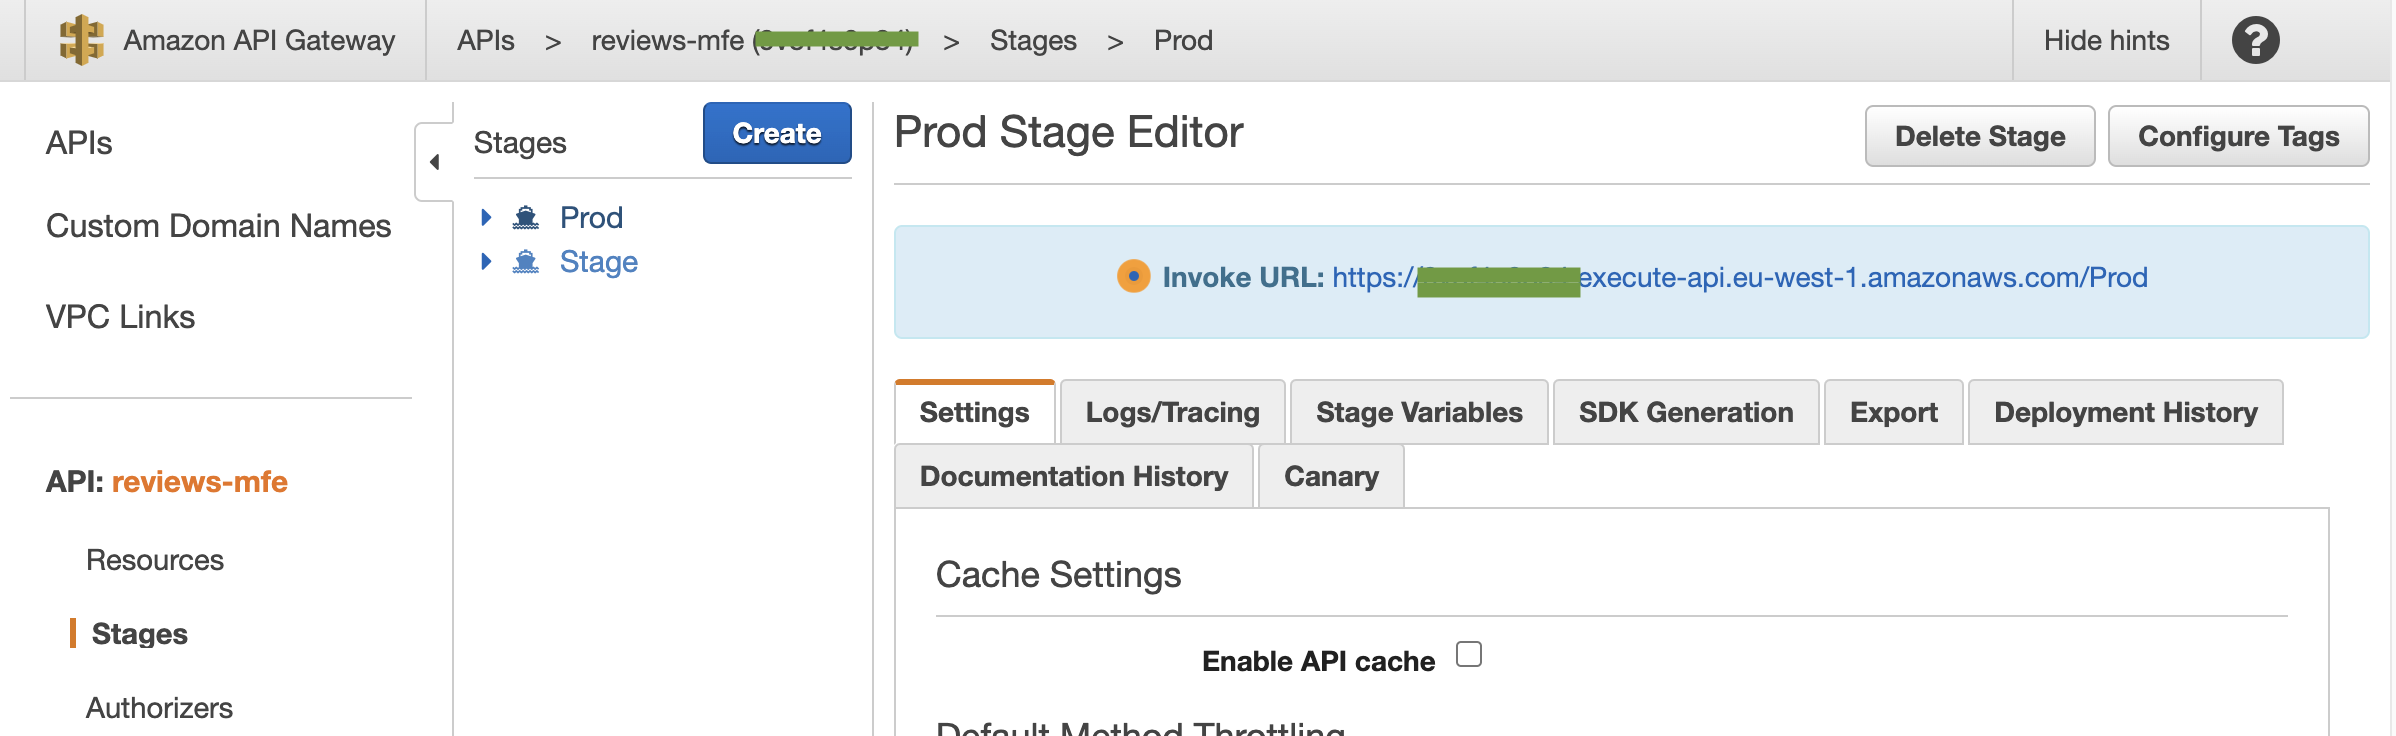The width and height of the screenshot is (2396, 736).
Task: Click the orange Invoke URL hint dot
Action: (x=1133, y=277)
